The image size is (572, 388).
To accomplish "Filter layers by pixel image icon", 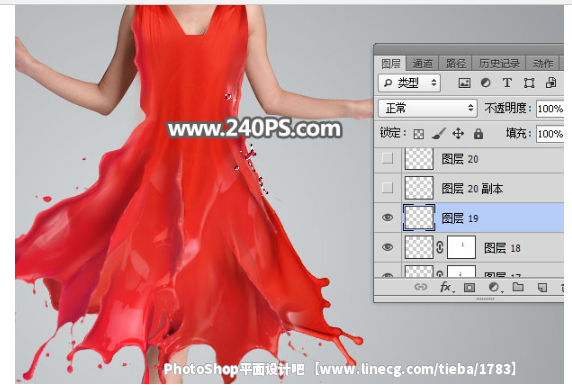I will coord(464,83).
